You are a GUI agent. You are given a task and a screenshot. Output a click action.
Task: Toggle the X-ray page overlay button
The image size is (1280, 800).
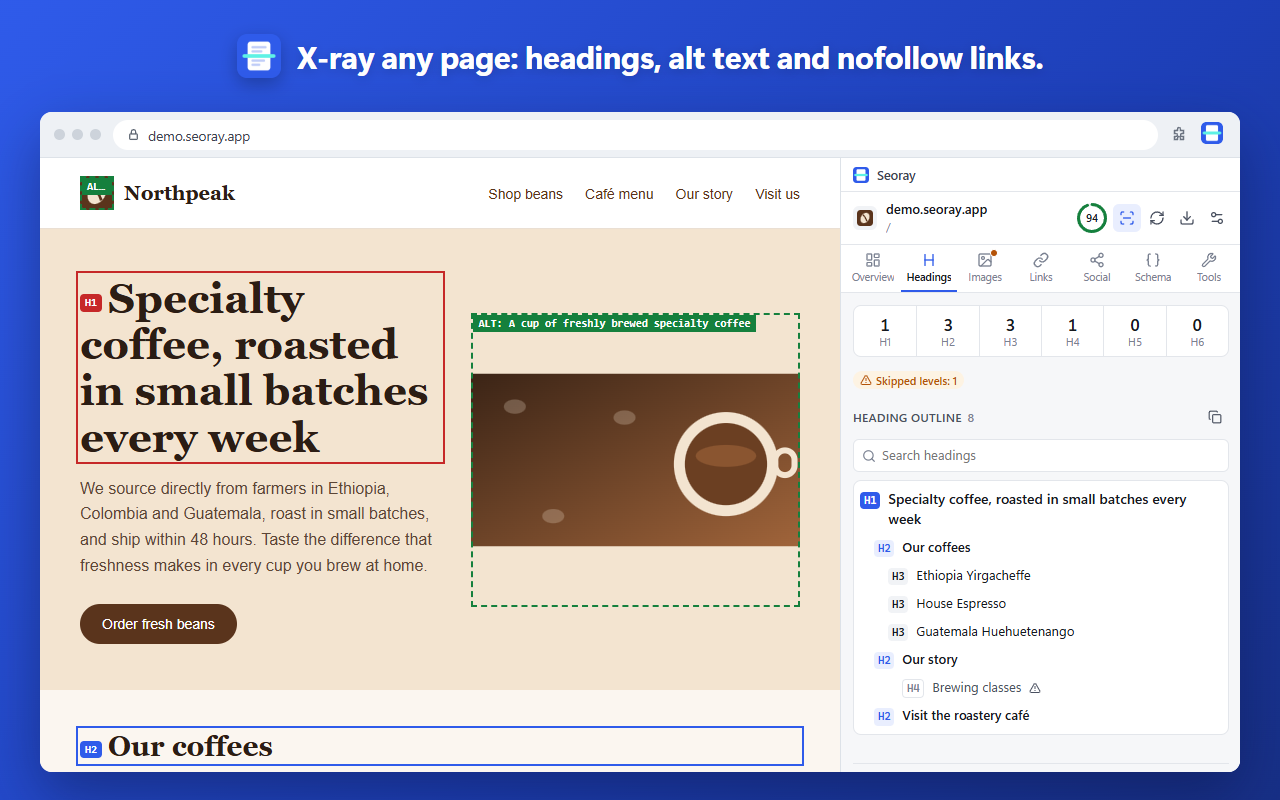[x=1127, y=218]
